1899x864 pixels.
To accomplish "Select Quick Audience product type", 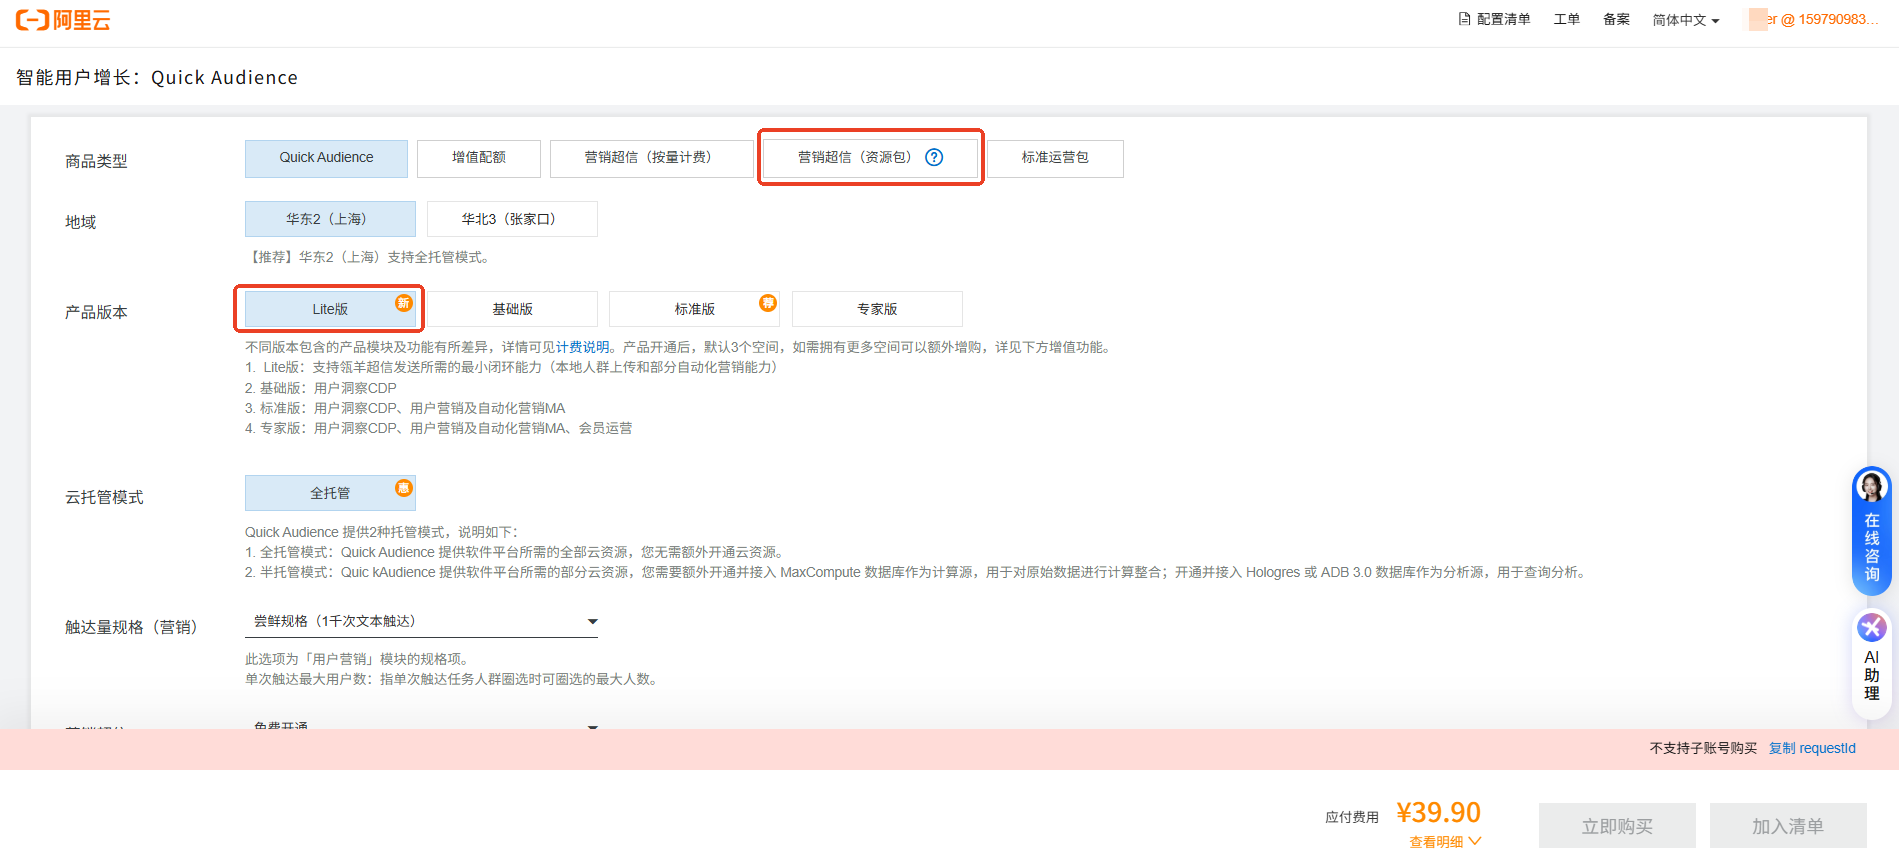I will pos(326,158).
